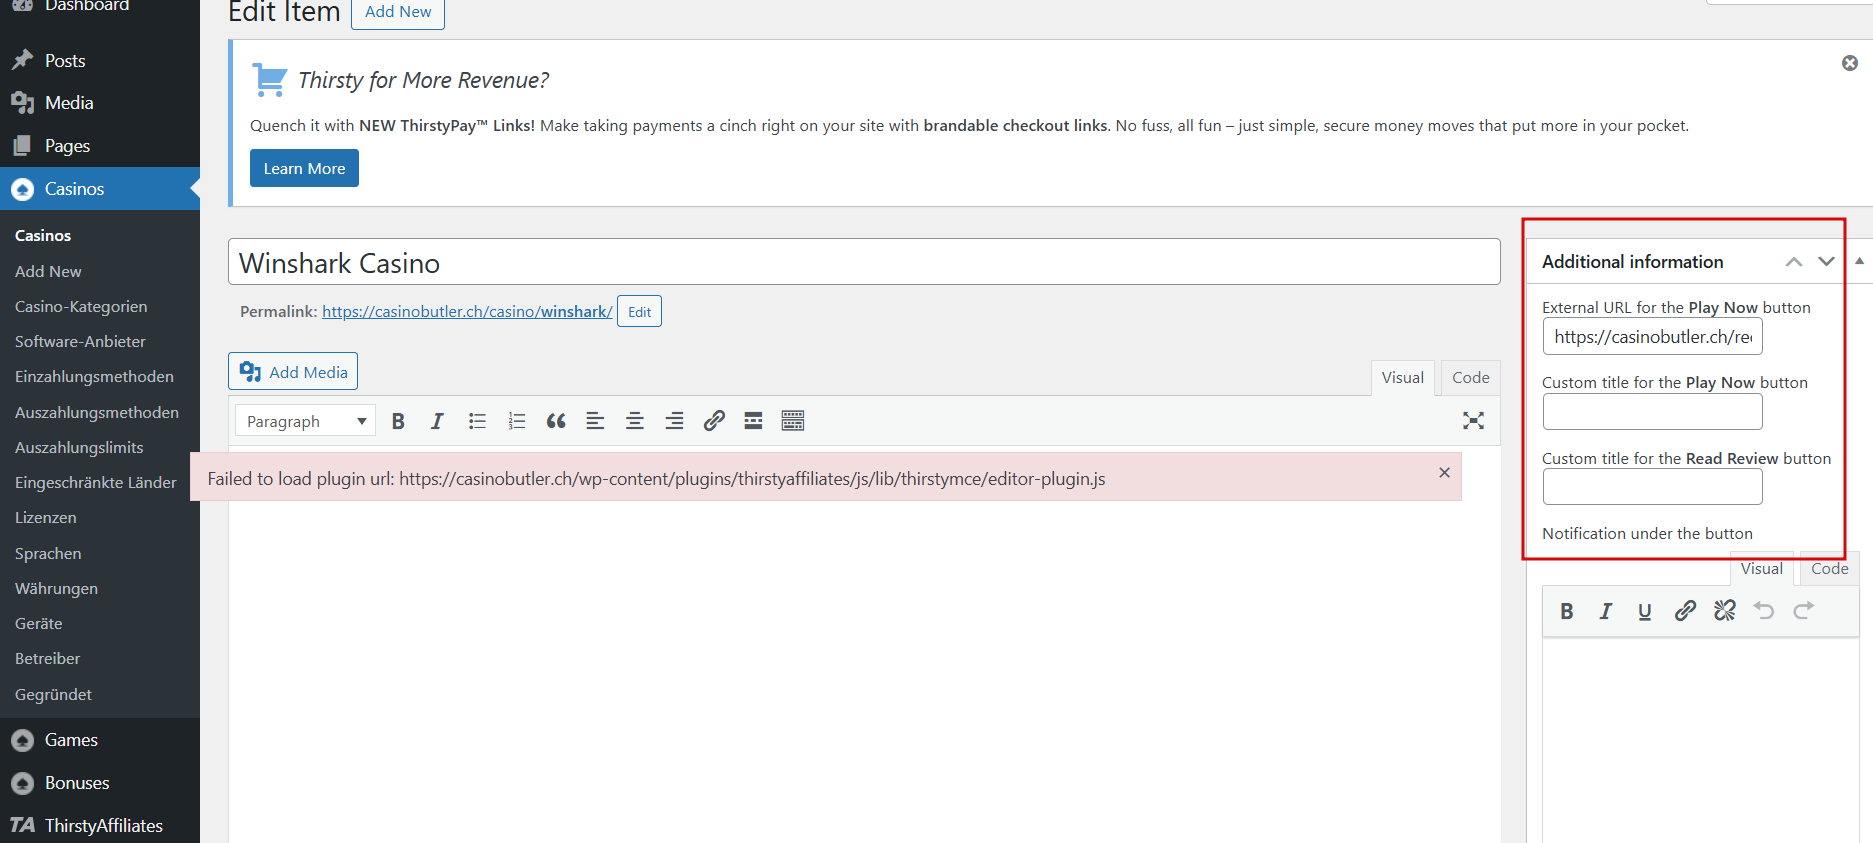Open Währungen submenu
Image resolution: width=1873 pixels, height=843 pixels.
pos(56,588)
